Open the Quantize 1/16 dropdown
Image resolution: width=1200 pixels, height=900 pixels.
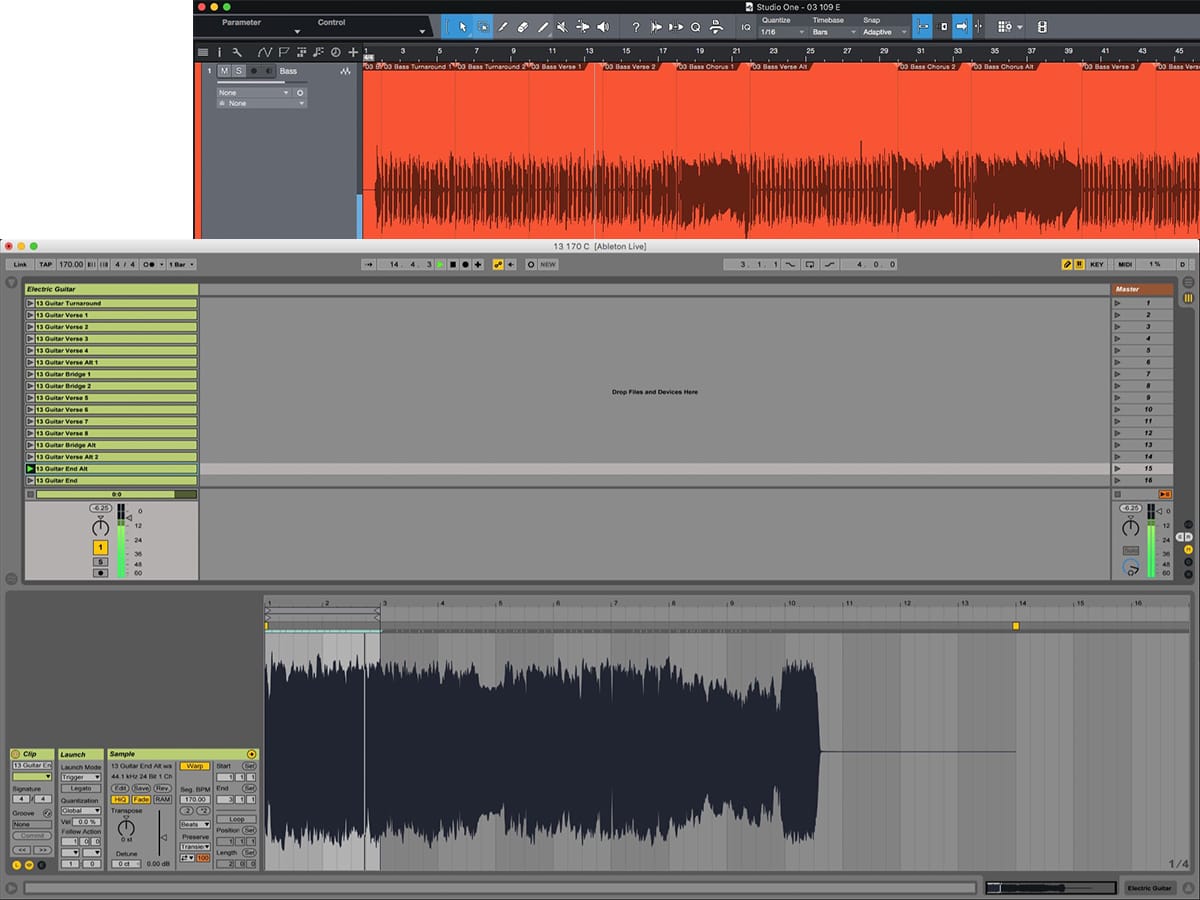[x=782, y=32]
